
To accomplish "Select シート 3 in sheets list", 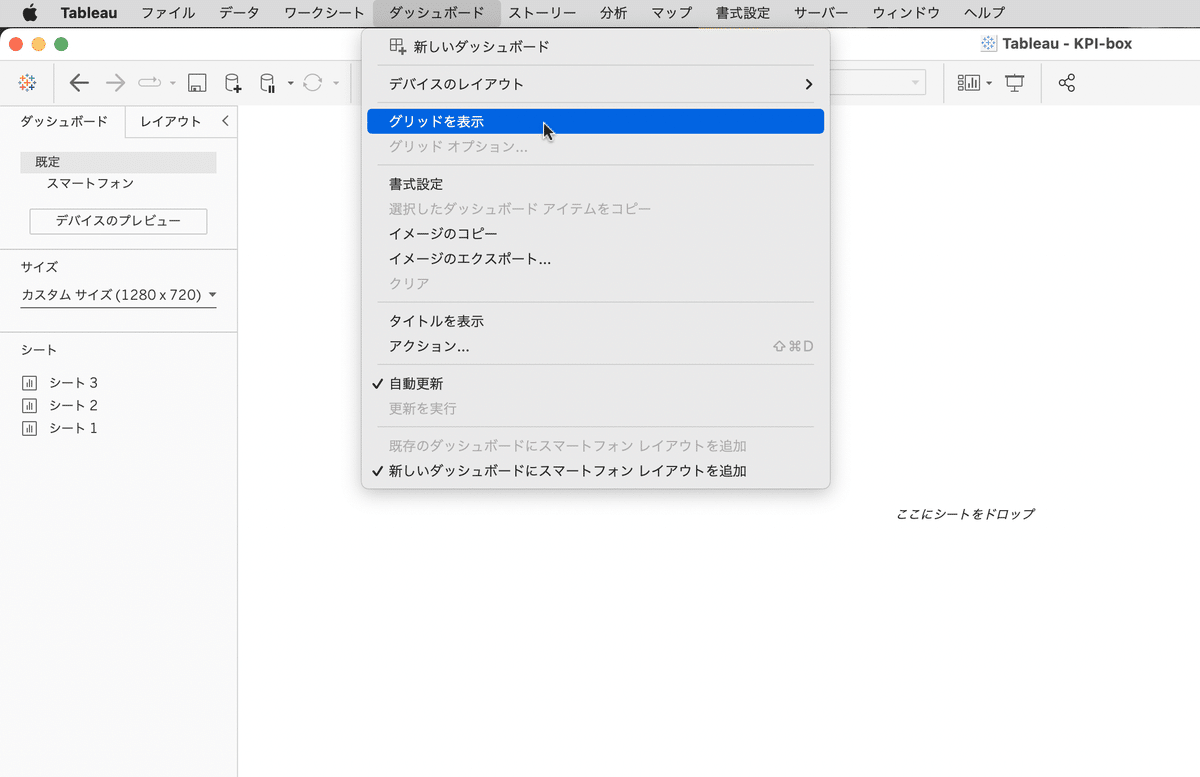I will 73,383.
